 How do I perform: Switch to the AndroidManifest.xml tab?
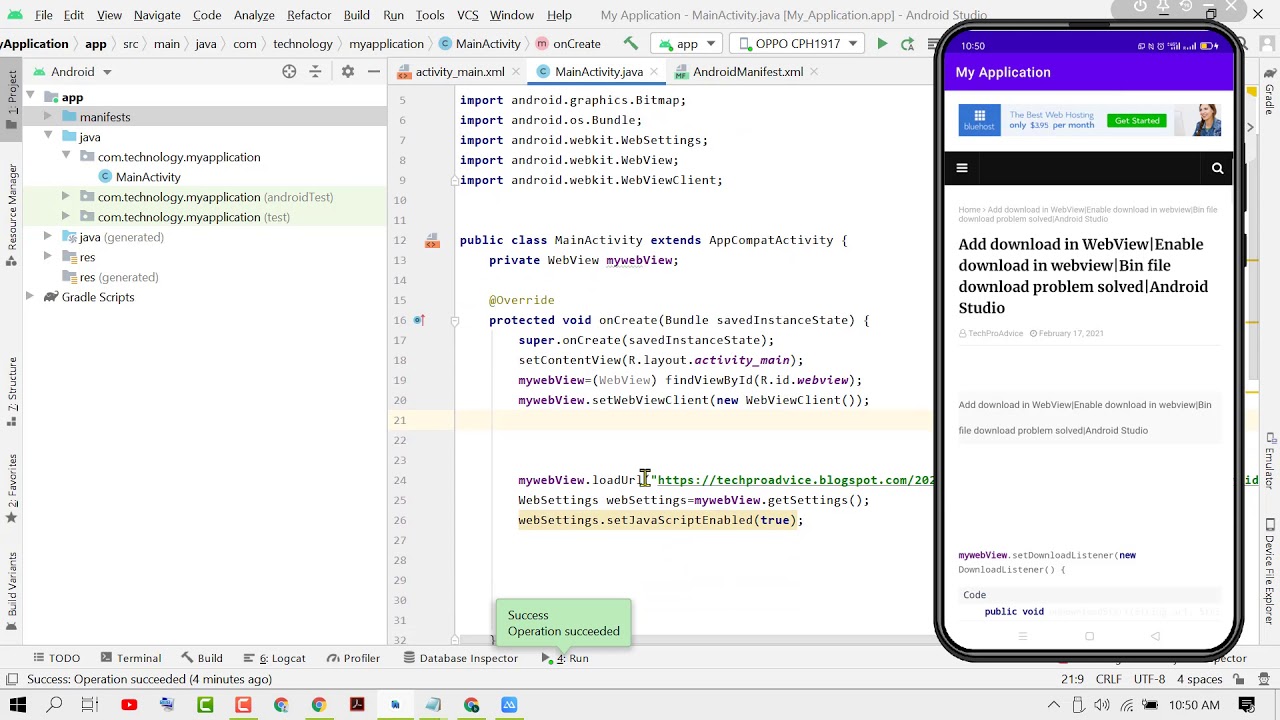click(x=748, y=72)
